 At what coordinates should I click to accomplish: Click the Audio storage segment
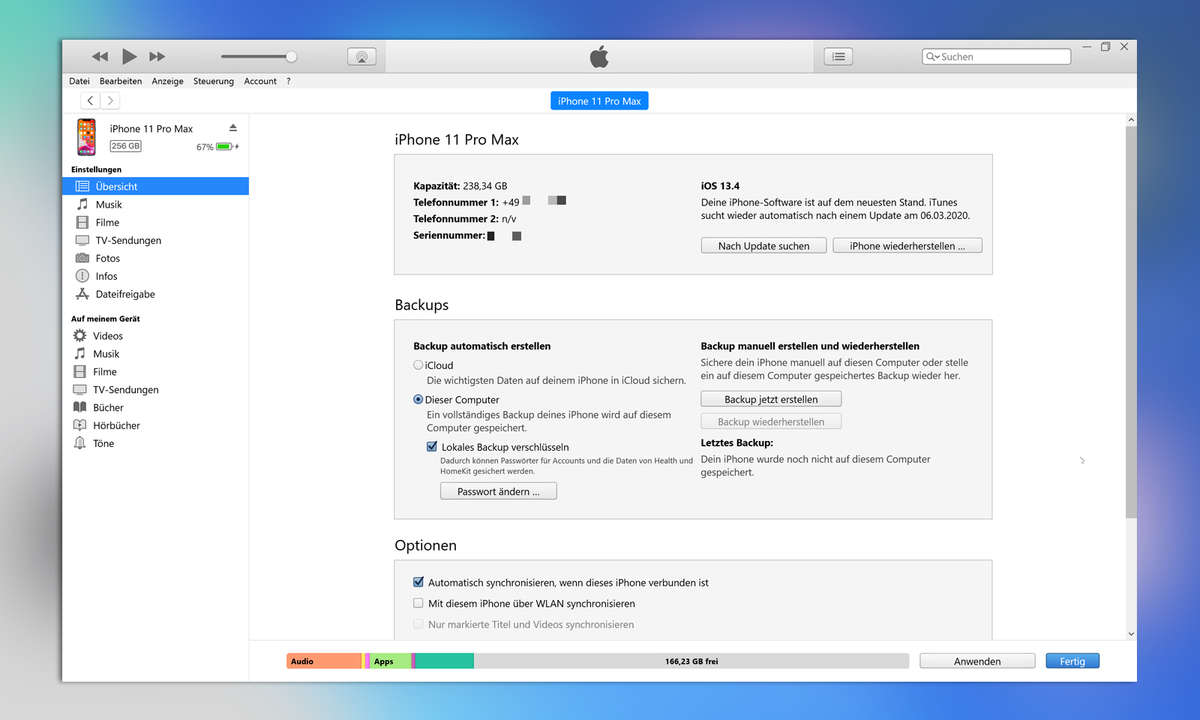(x=323, y=661)
